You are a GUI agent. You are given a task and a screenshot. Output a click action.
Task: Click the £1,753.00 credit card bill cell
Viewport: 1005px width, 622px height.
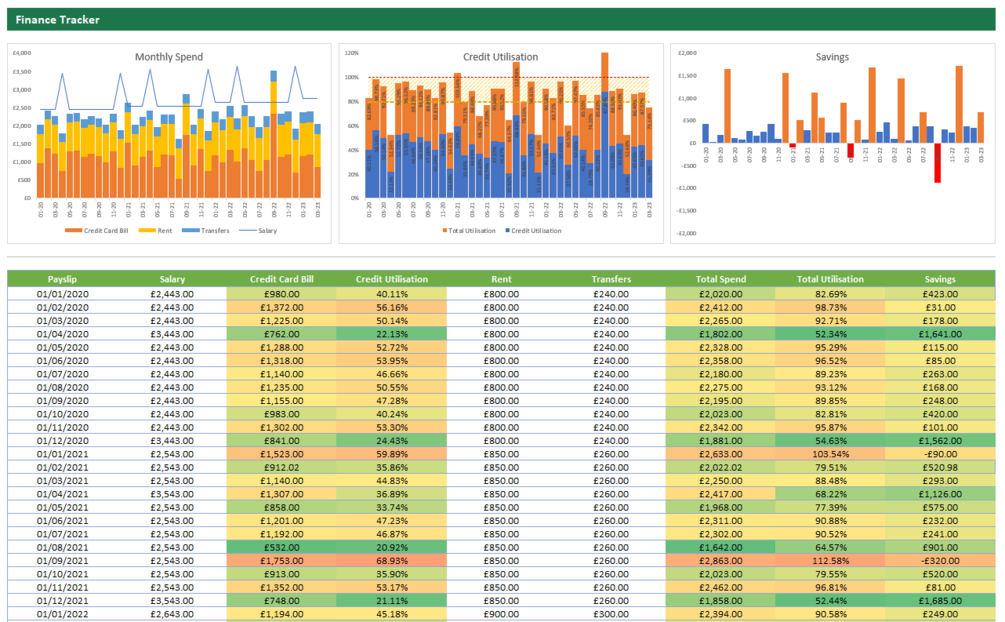[281, 561]
